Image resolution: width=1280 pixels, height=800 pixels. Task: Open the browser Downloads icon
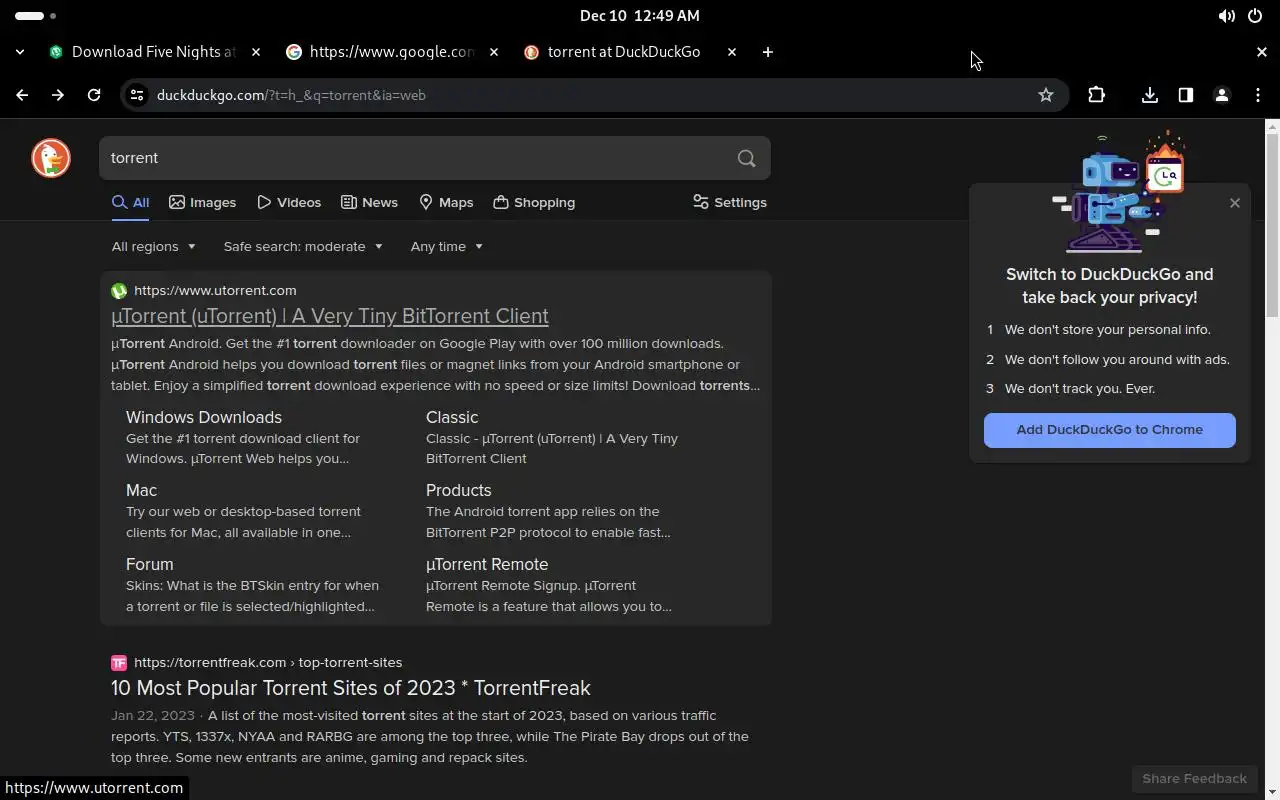[1150, 95]
